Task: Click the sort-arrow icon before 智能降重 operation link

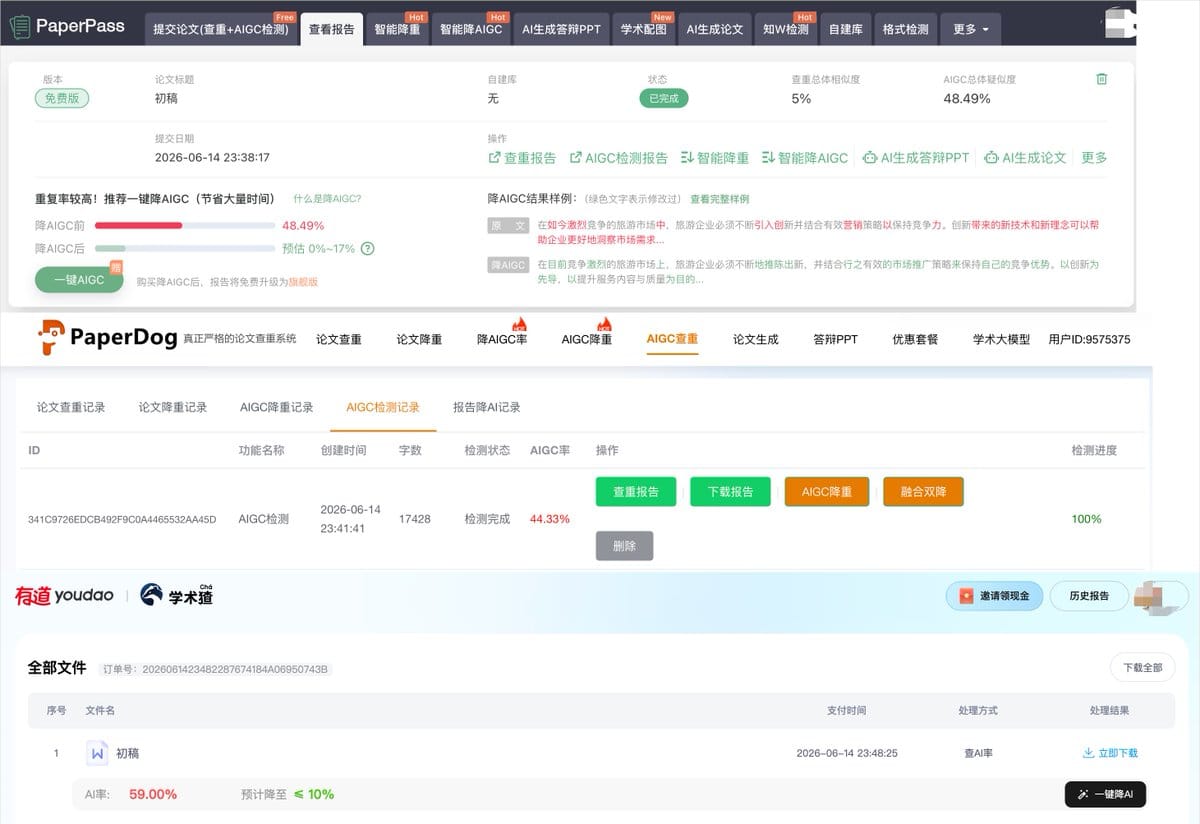Action: pyautogui.click(x=687, y=158)
